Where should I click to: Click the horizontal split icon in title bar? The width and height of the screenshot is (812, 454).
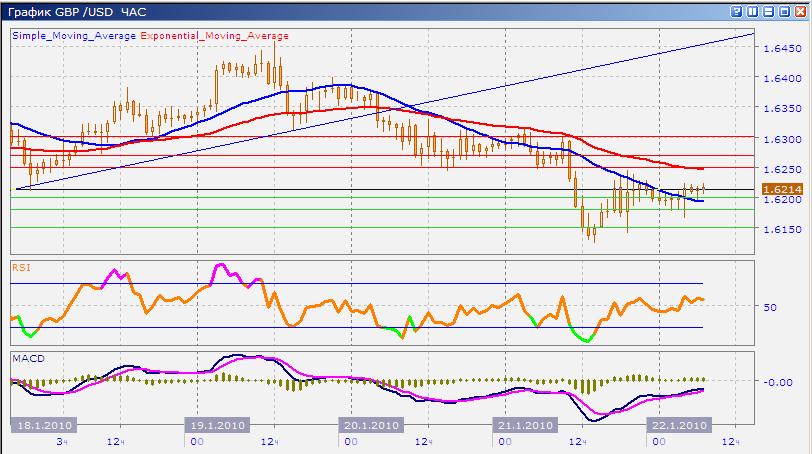(768, 11)
